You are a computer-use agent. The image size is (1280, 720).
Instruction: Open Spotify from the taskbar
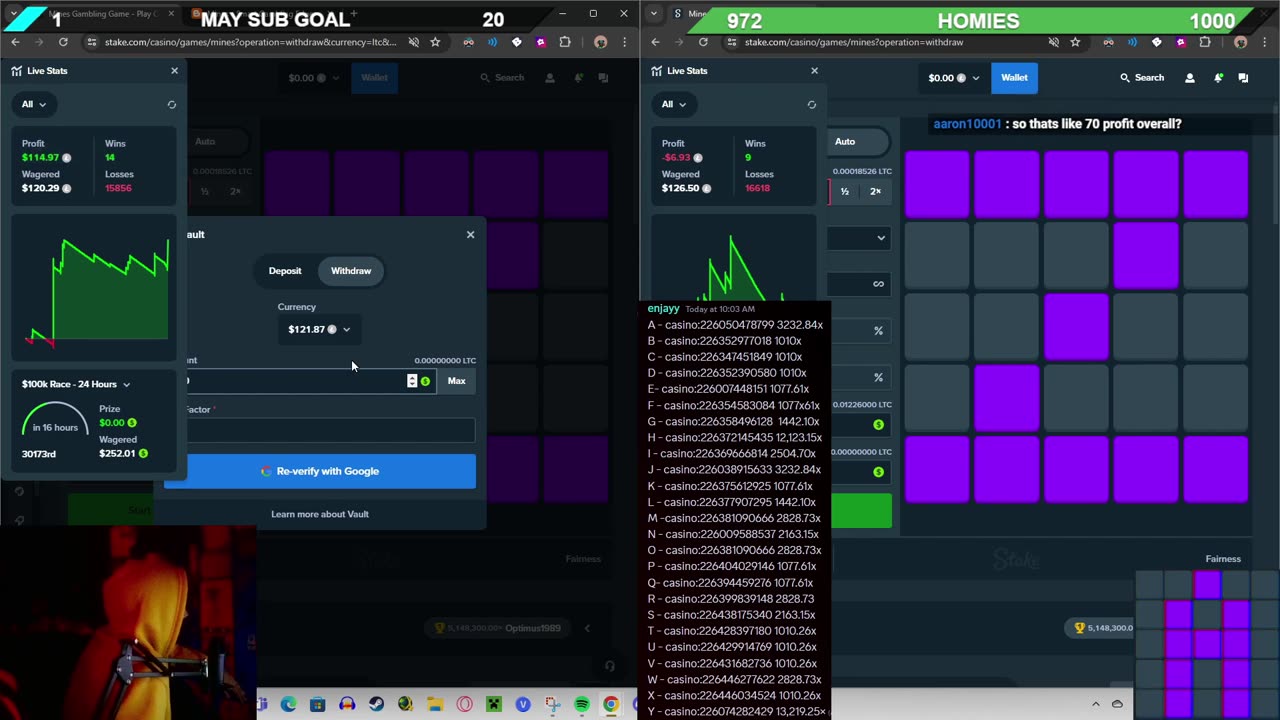pyautogui.click(x=581, y=705)
